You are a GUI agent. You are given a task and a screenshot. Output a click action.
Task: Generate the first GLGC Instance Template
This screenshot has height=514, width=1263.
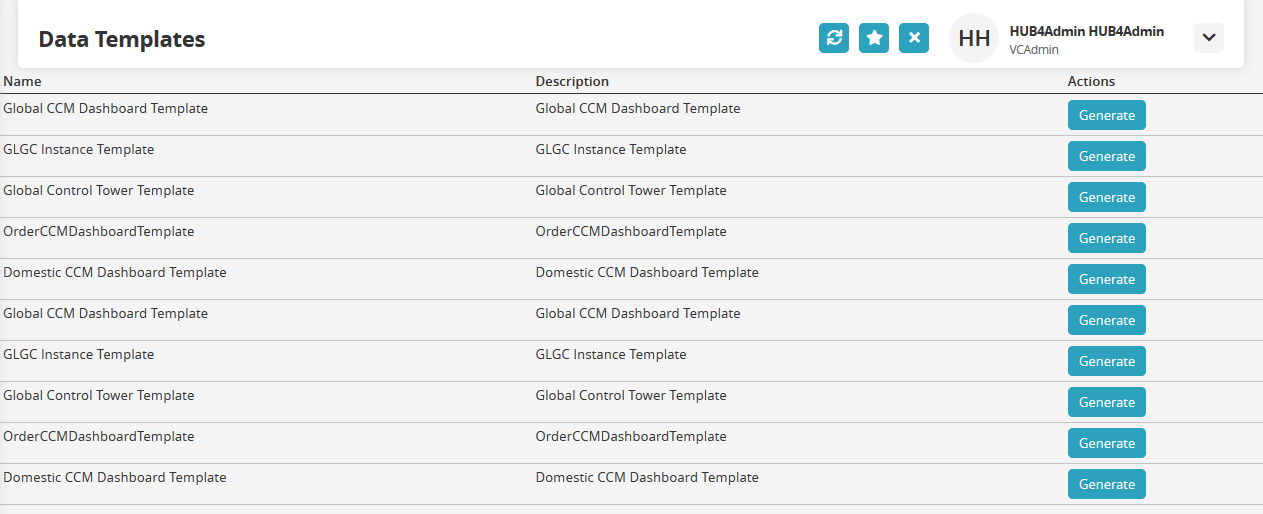(1107, 156)
